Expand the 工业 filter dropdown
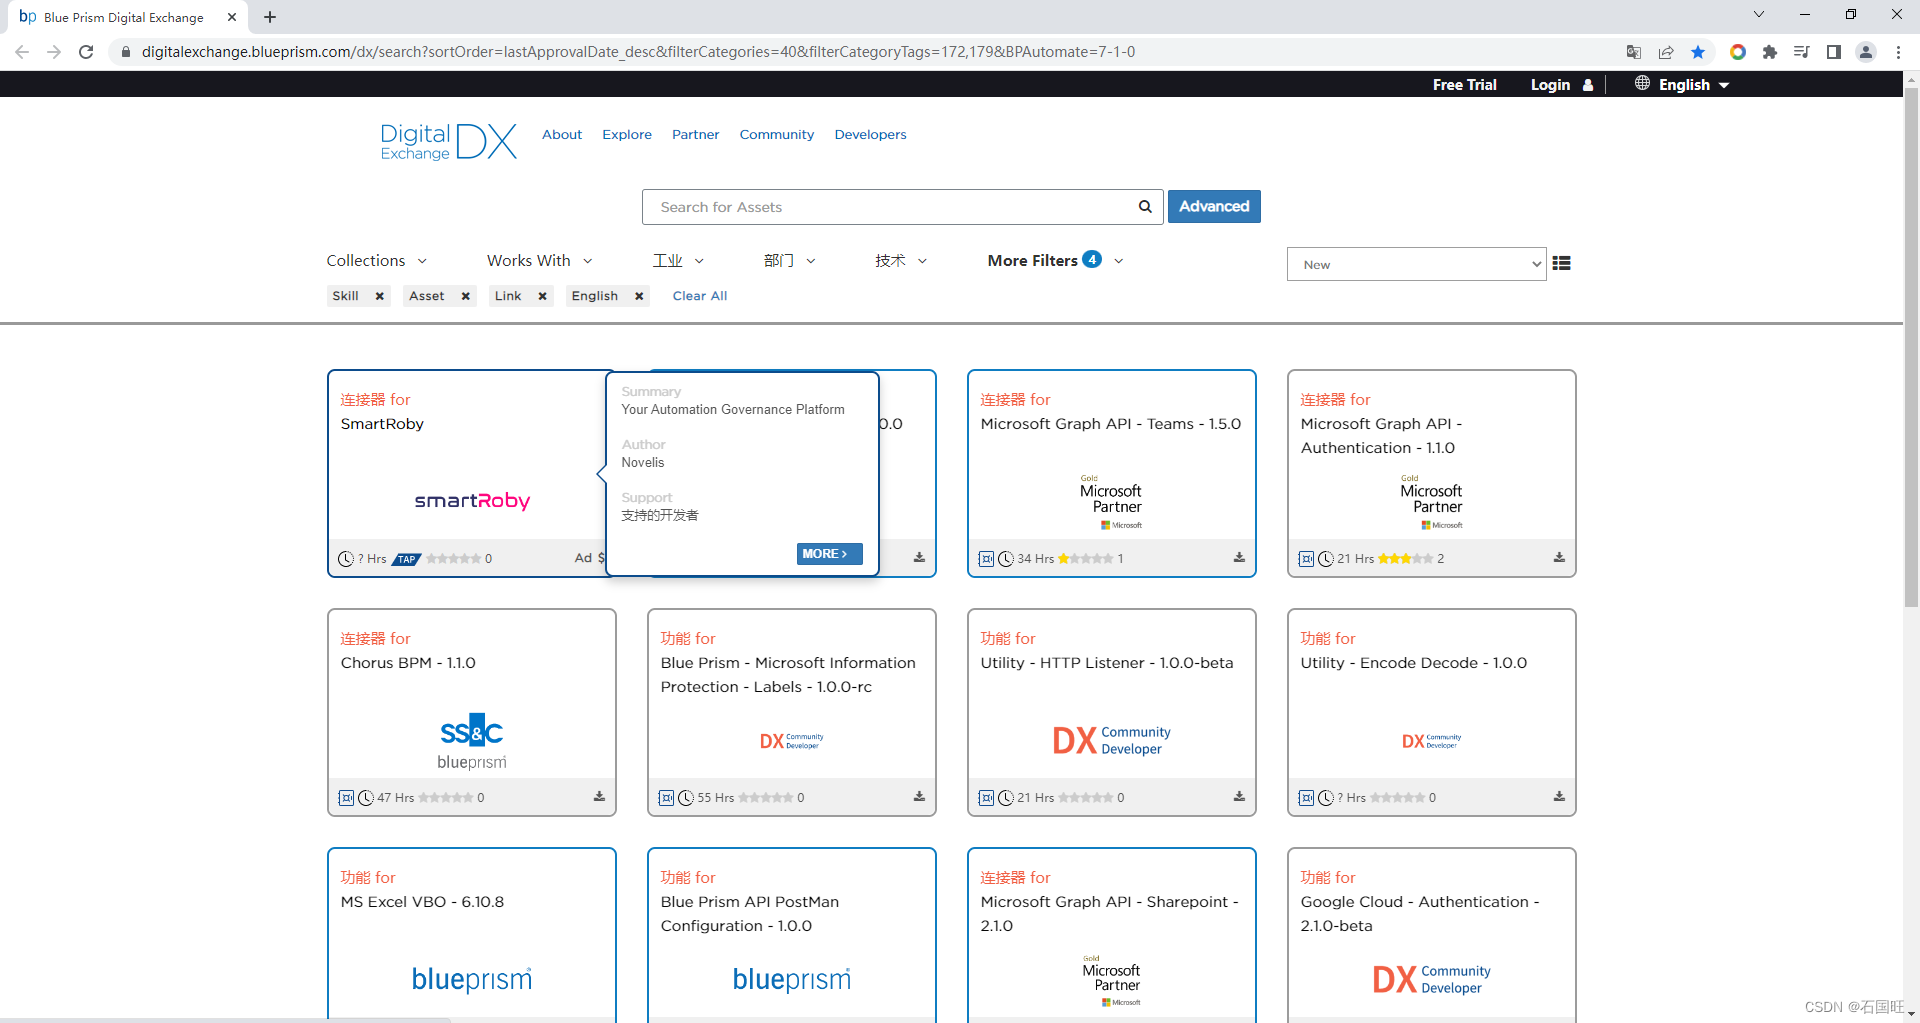Screen dimensions: 1920x1023 click(x=679, y=261)
